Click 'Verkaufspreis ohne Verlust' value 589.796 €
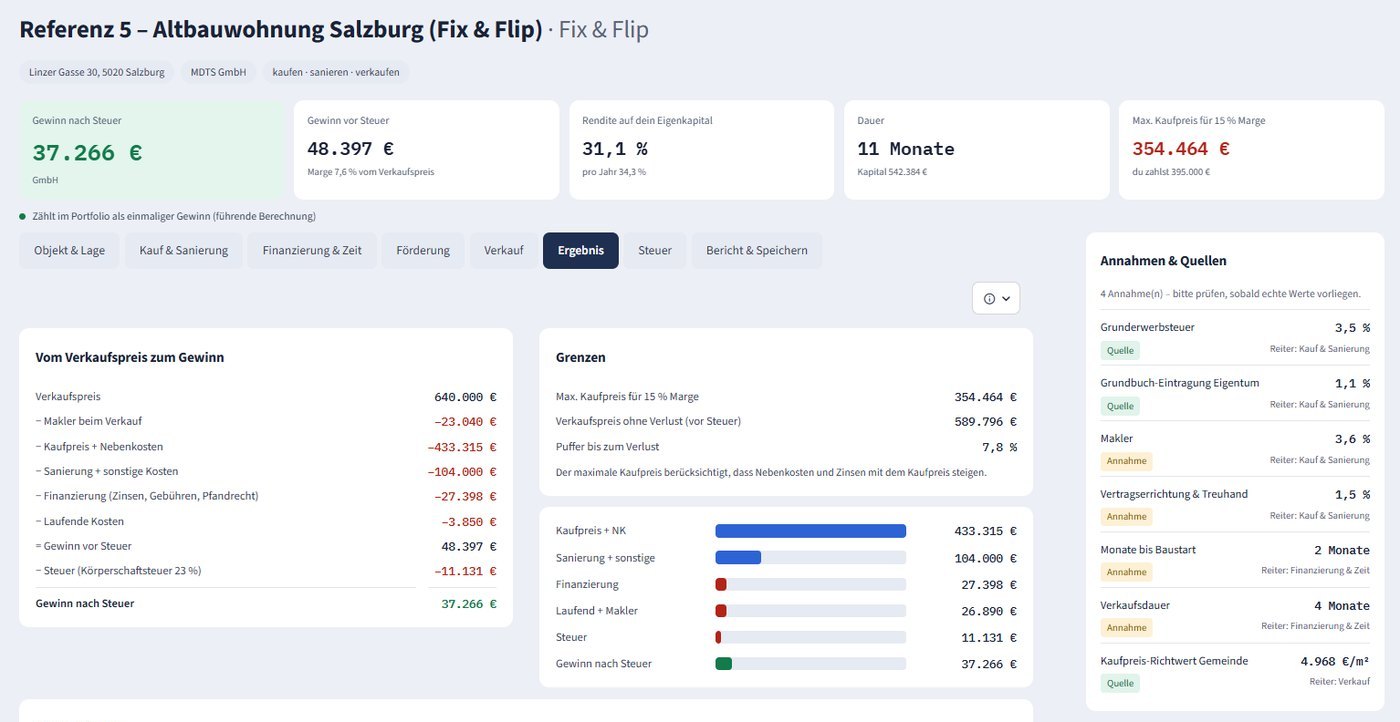The width and height of the screenshot is (1400, 722). tap(985, 422)
